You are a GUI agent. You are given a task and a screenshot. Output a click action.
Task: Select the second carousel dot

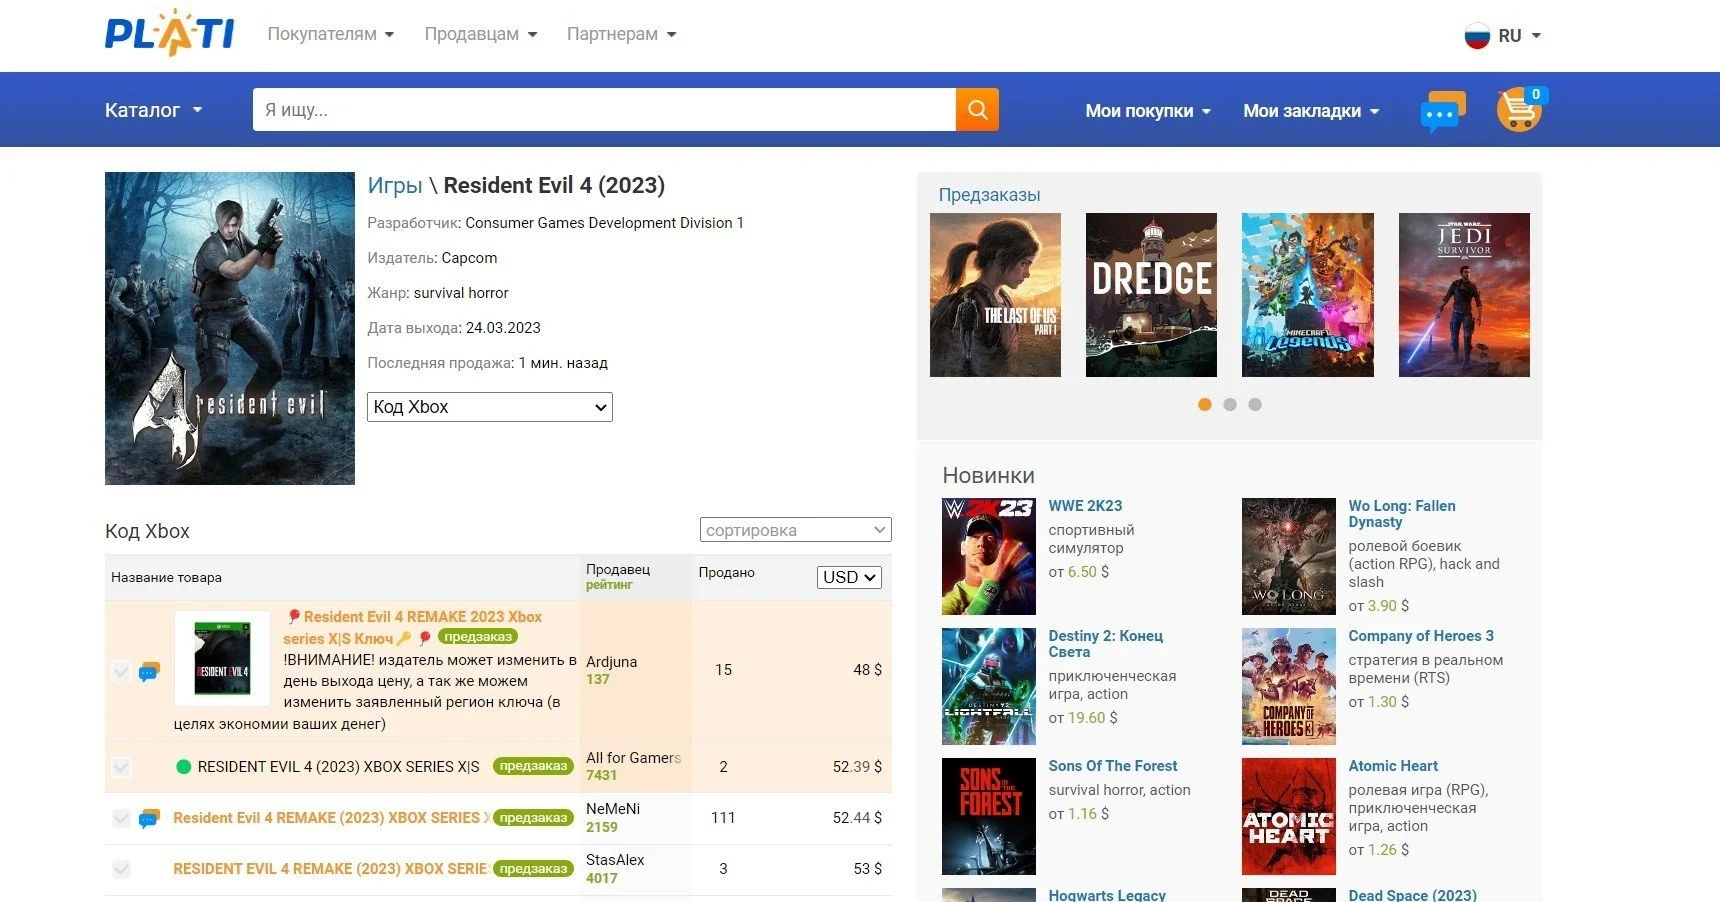(1230, 404)
